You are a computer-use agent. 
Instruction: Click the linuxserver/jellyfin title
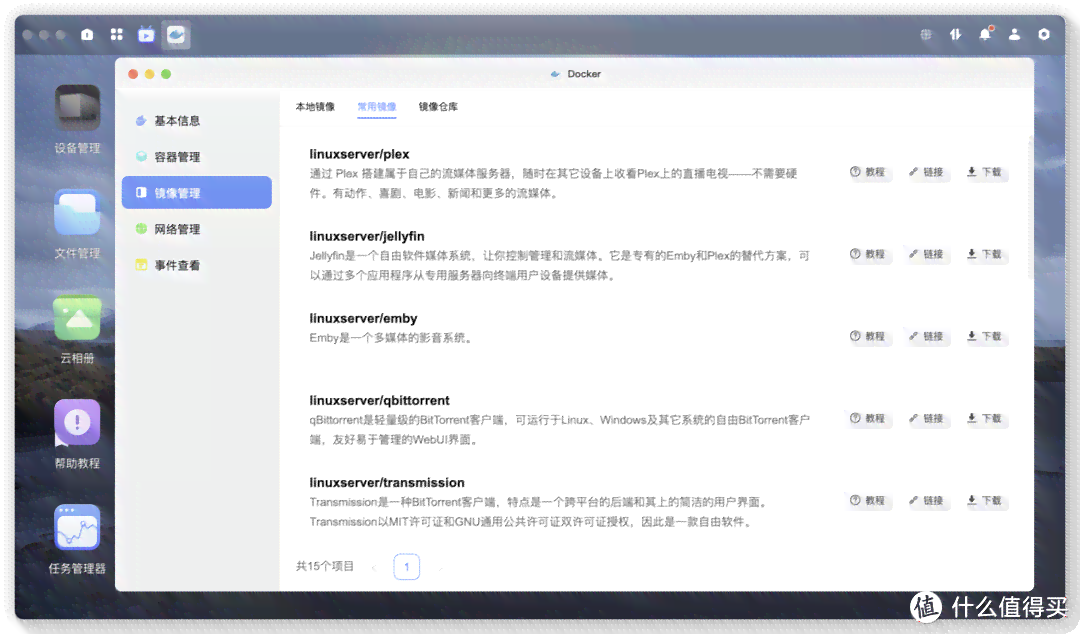point(367,236)
